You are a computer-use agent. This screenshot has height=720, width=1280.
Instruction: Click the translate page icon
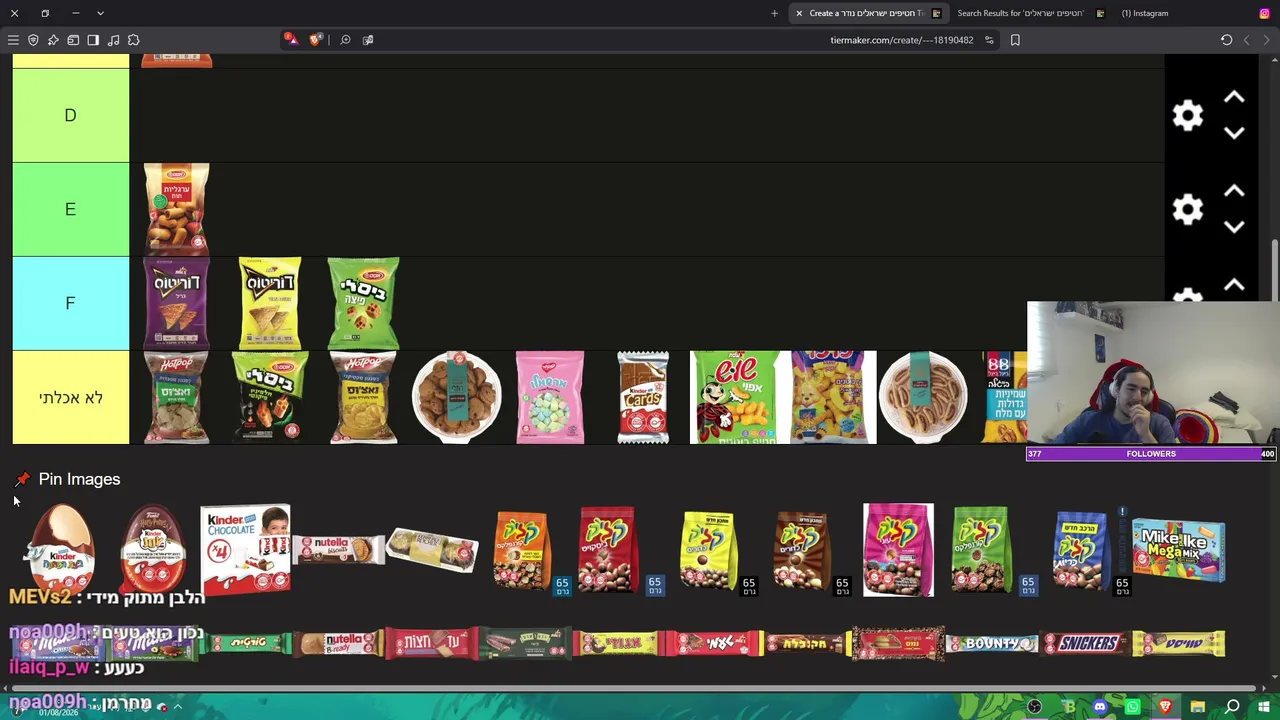[x=368, y=40]
